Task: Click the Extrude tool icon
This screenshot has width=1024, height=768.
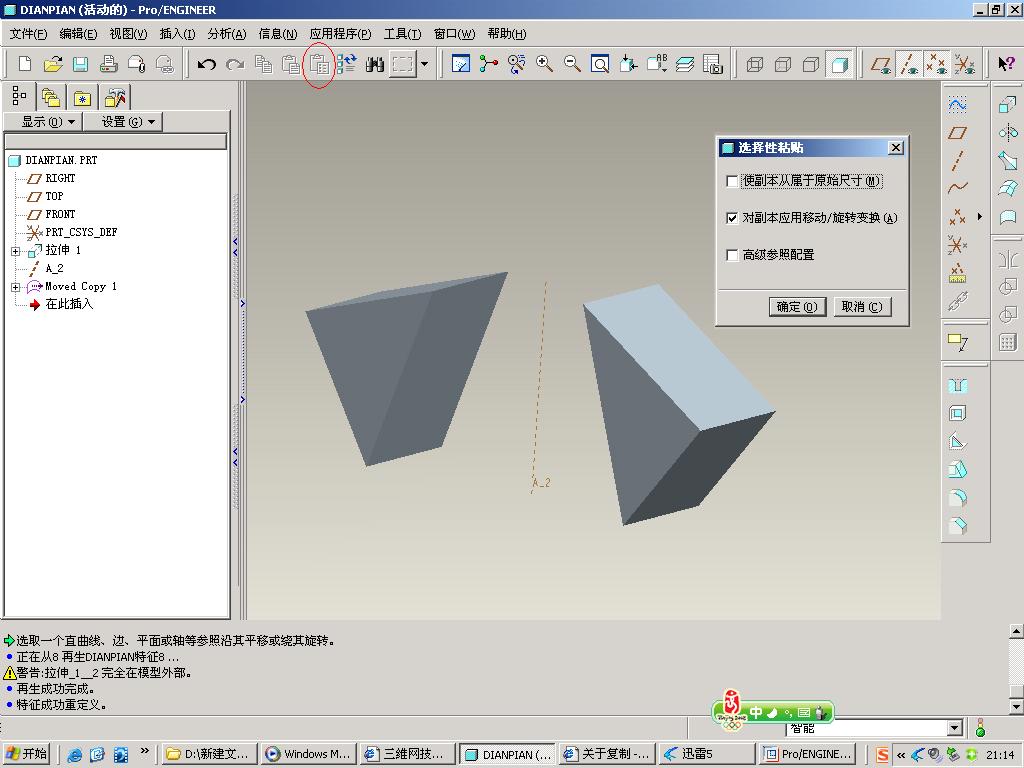Action: click(x=1008, y=104)
